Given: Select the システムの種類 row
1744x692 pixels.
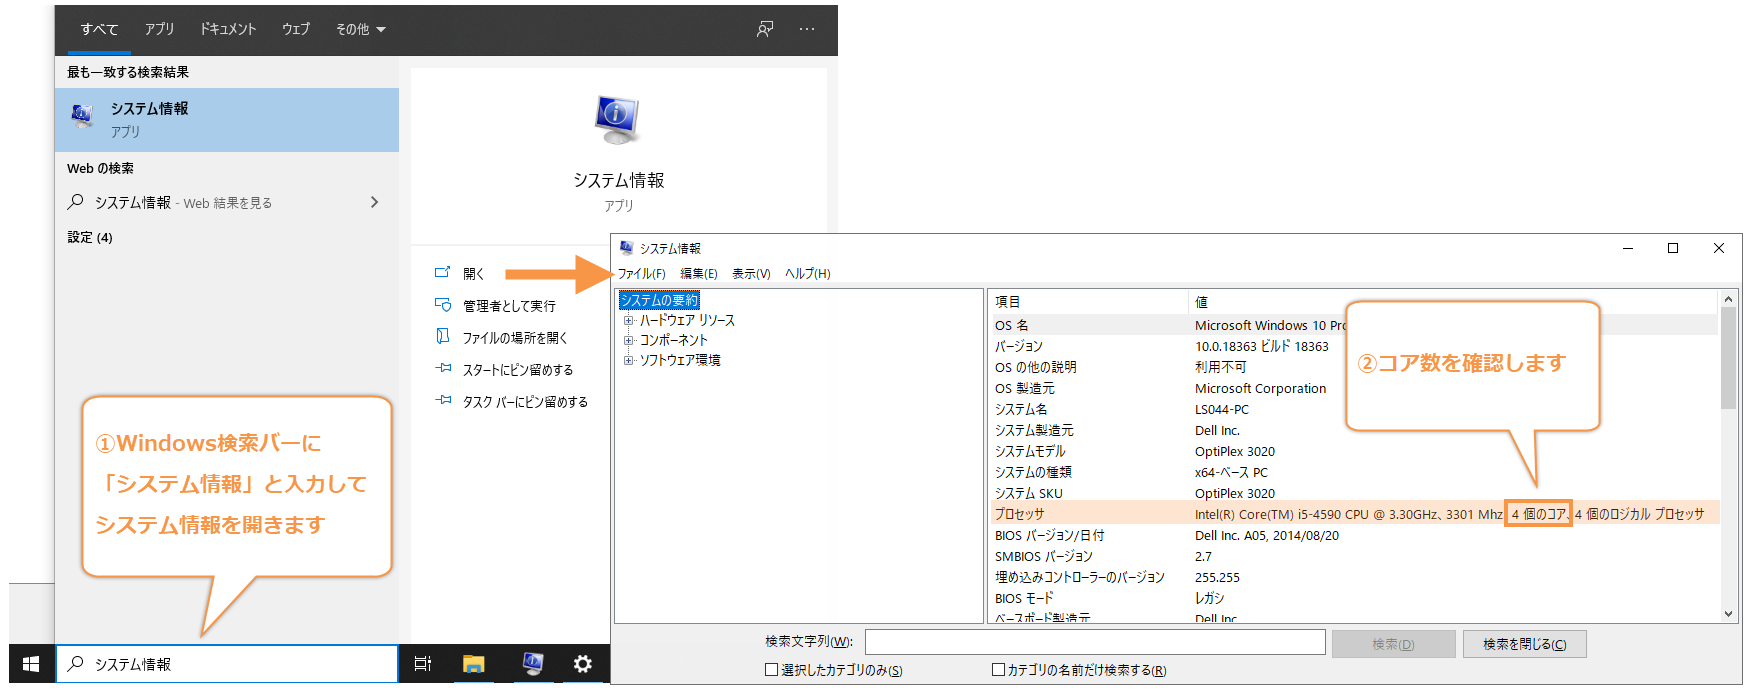Looking at the screenshot, I should (x=1354, y=472).
